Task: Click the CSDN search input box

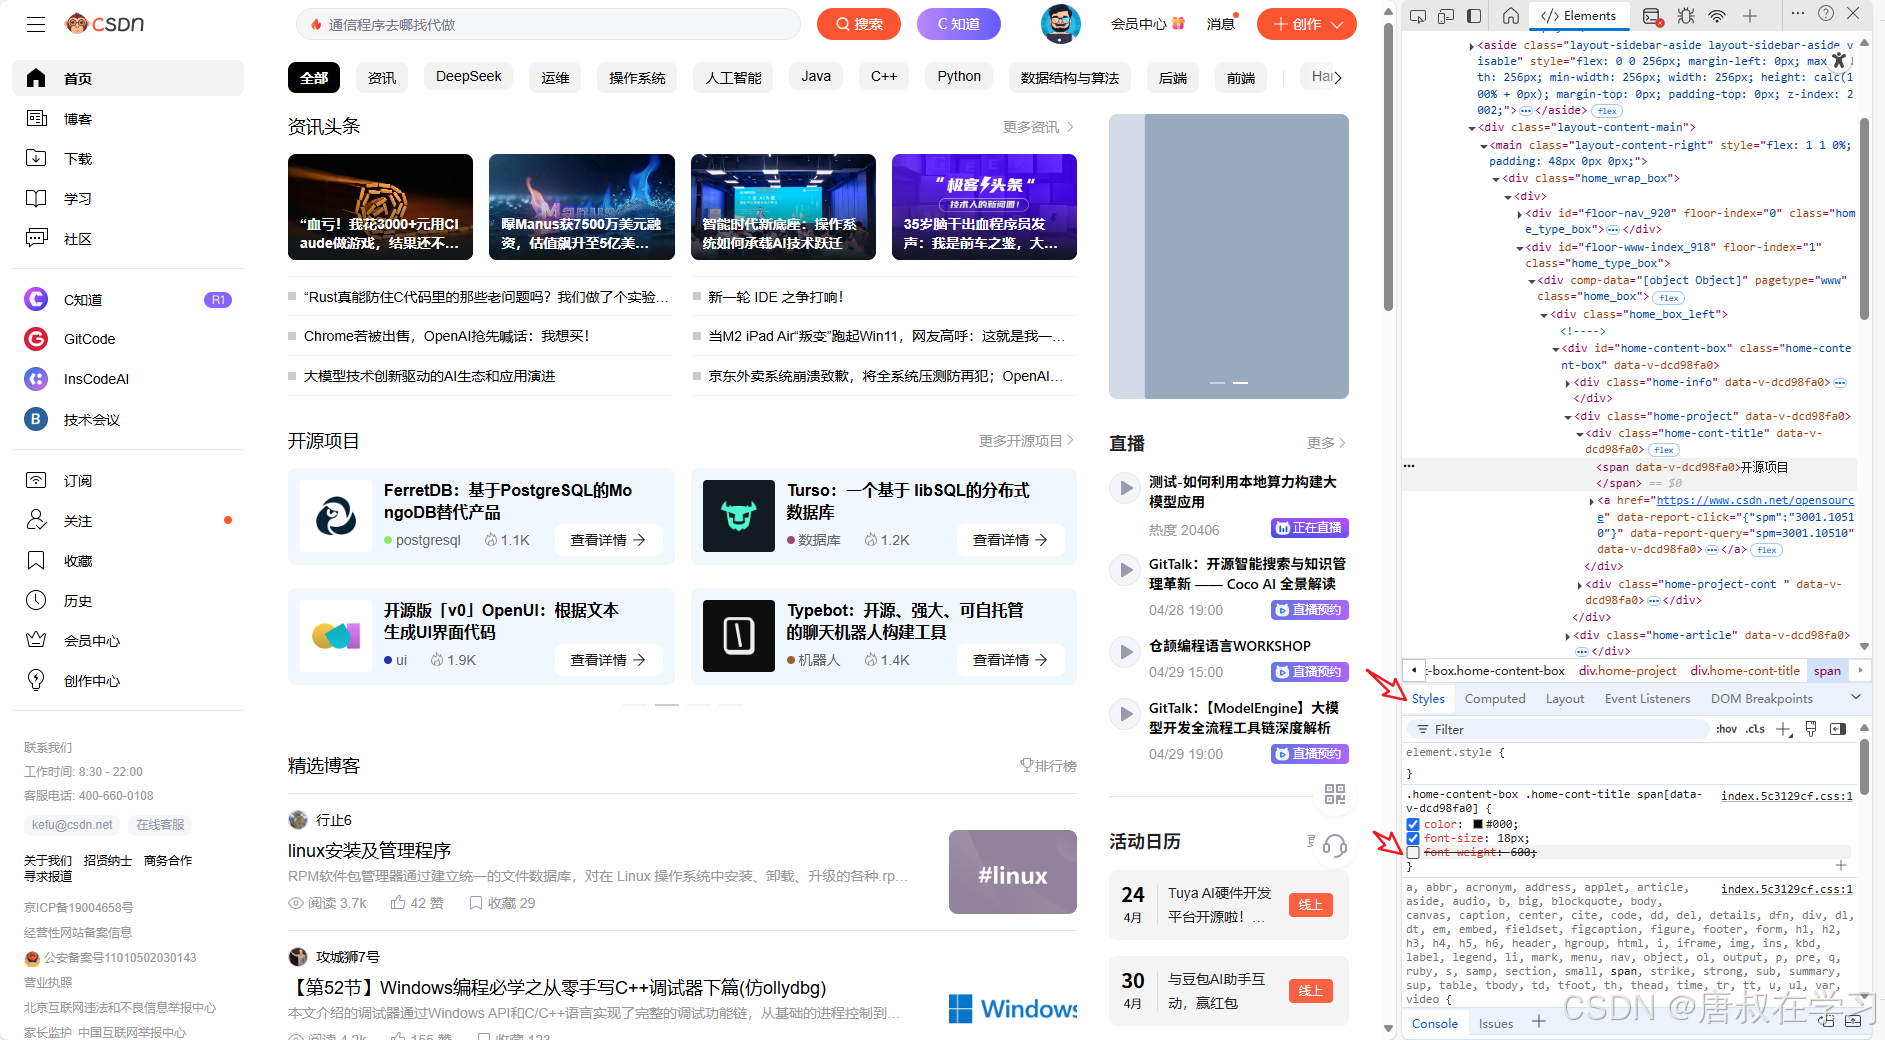Action: 548,24
